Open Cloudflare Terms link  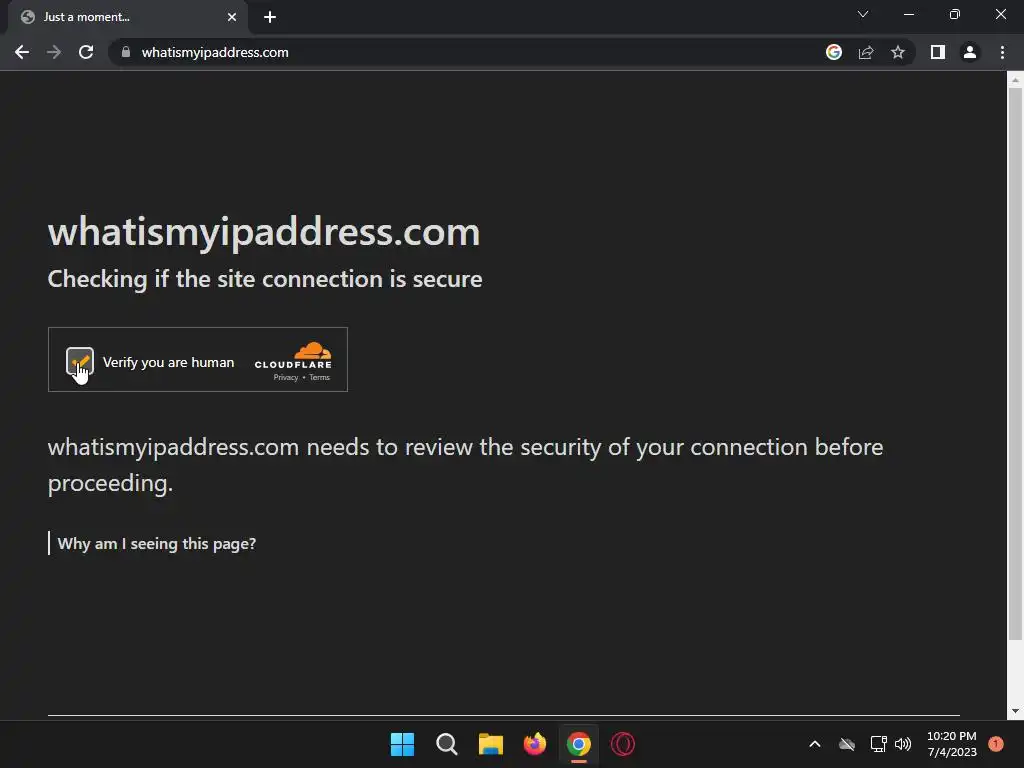319,377
